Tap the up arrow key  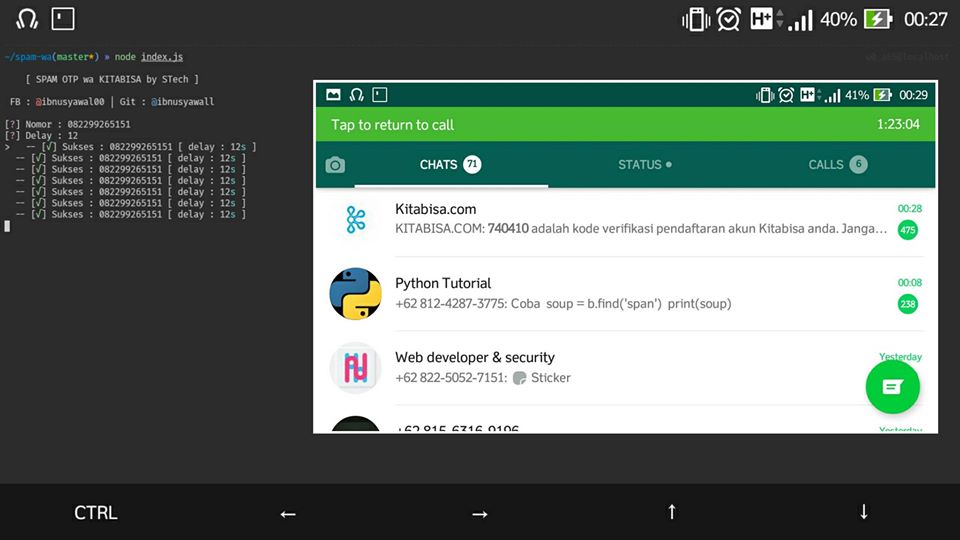(672, 512)
